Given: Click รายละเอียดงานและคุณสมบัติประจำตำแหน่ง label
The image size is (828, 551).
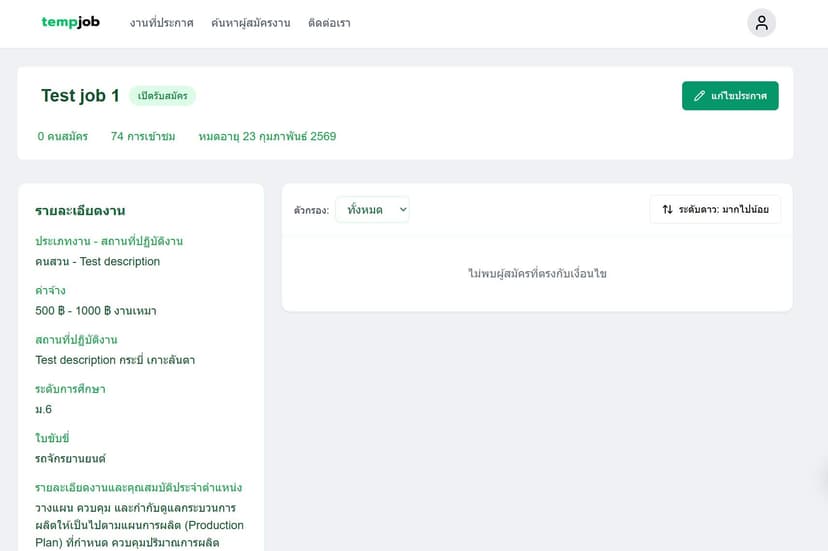Looking at the screenshot, I should pos(139,488).
